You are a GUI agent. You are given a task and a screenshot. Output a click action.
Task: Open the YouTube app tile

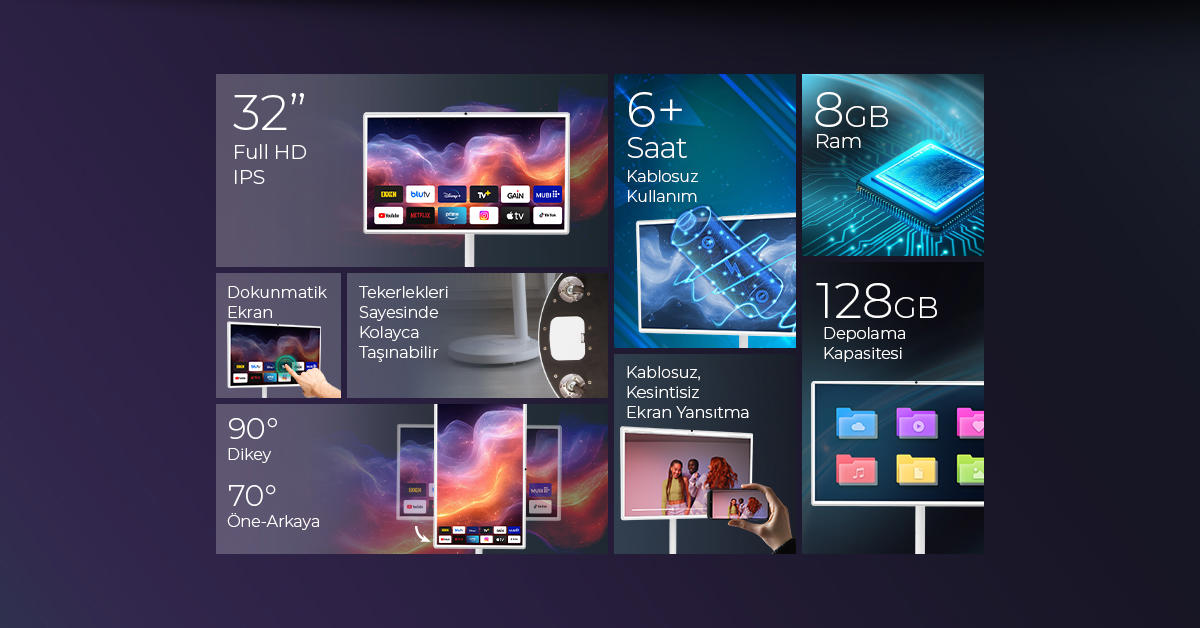coord(389,215)
